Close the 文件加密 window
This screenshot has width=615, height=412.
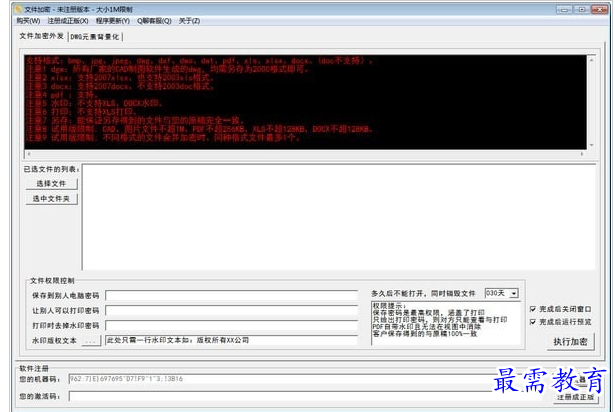coord(600,9)
